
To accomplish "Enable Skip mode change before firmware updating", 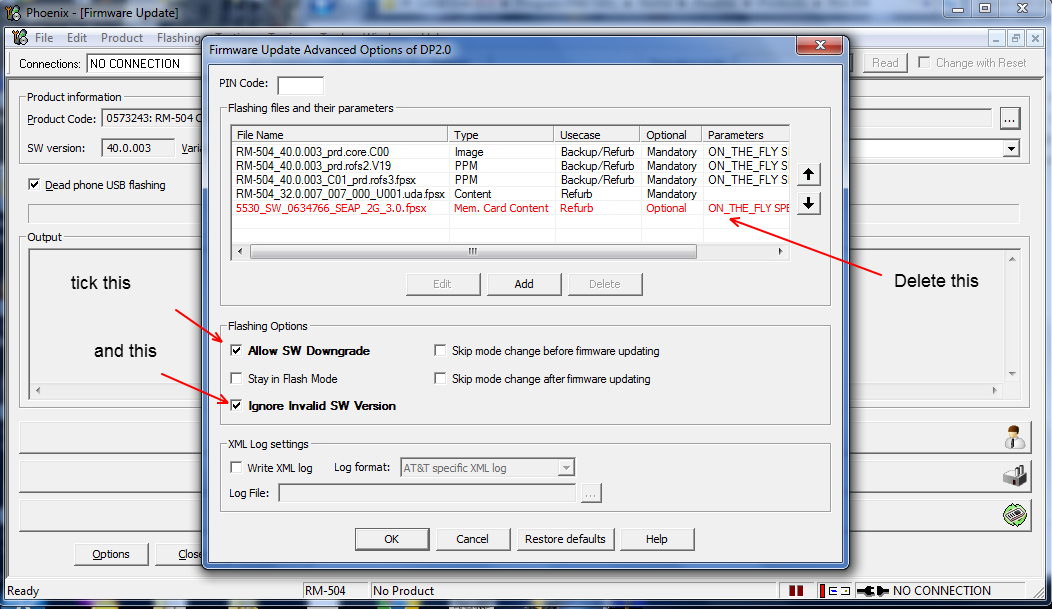I will coord(440,351).
